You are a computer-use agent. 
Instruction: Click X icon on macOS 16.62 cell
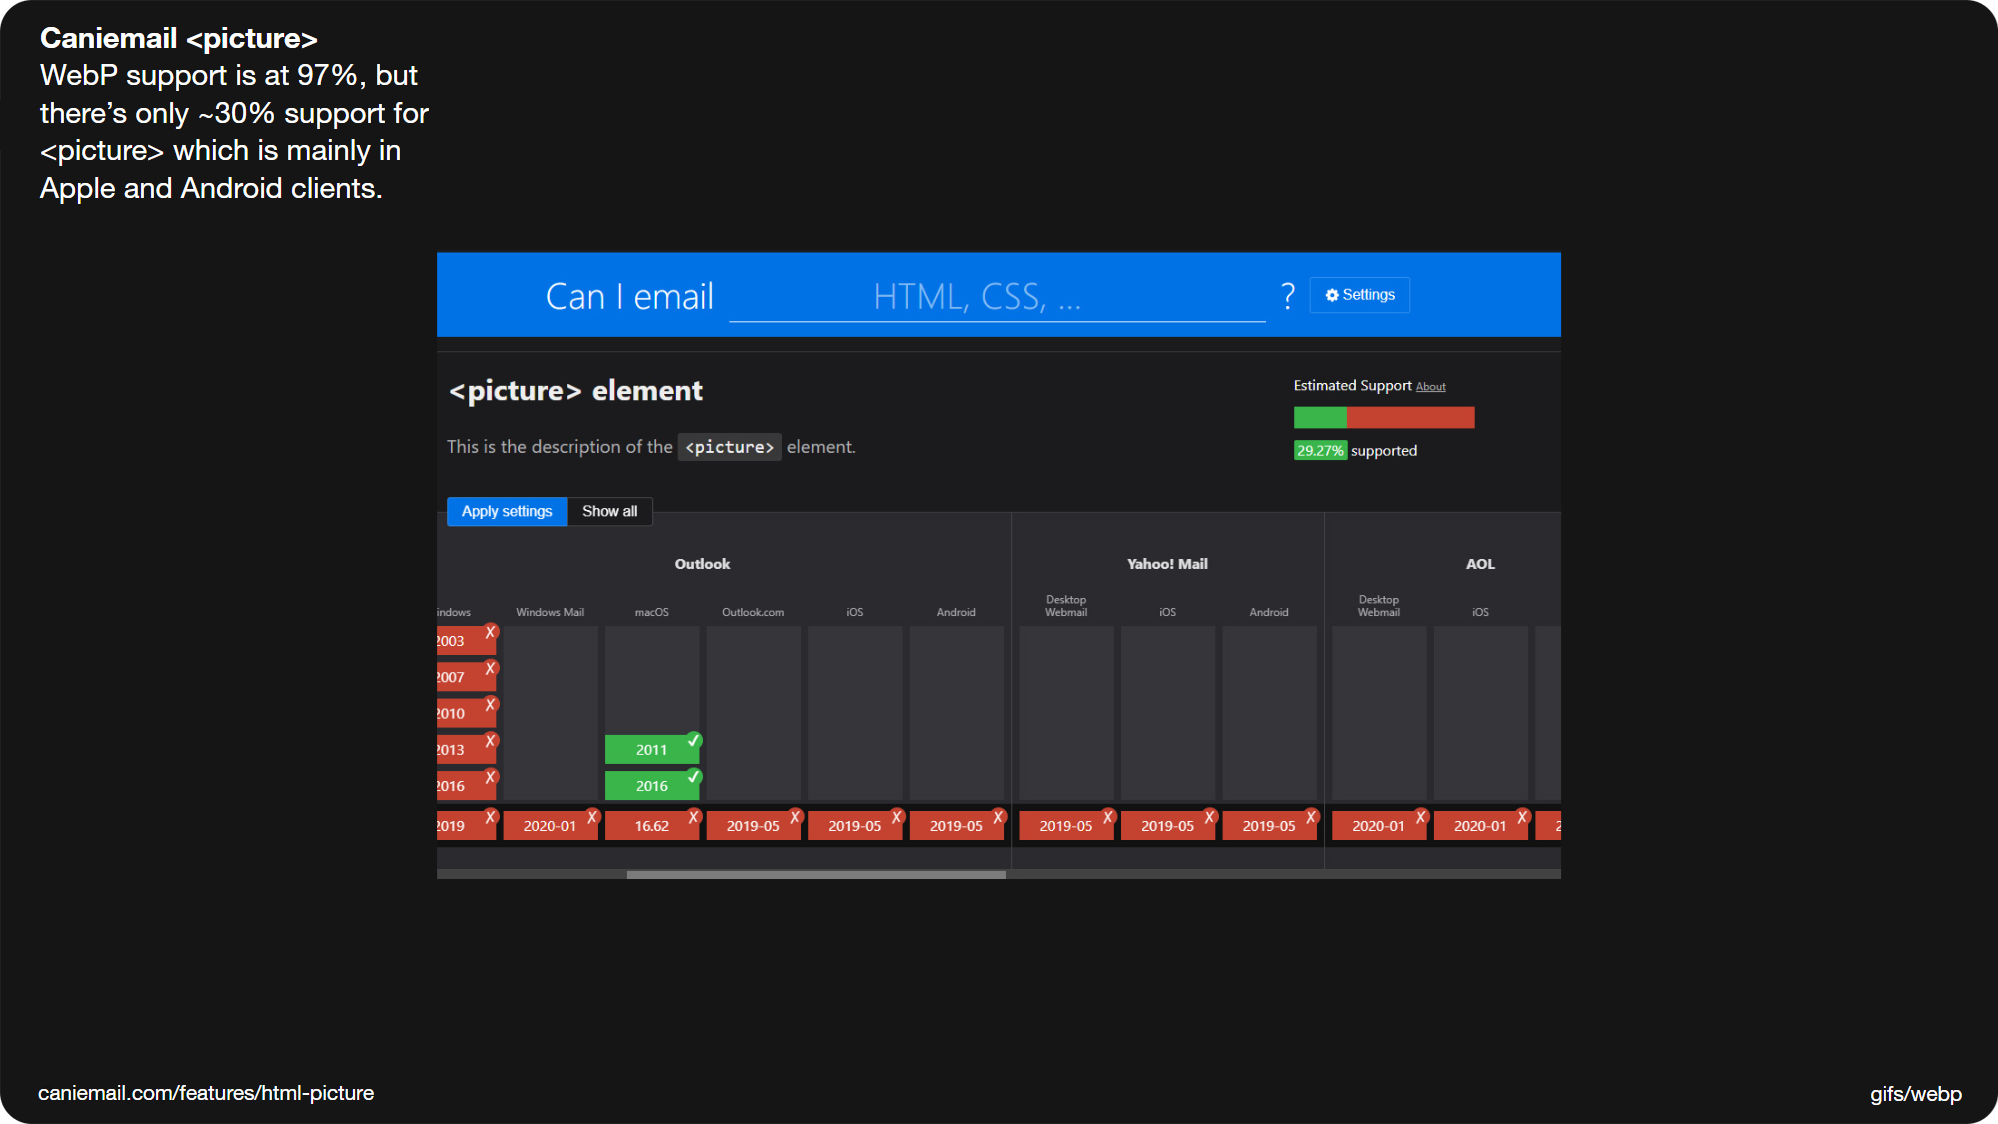click(694, 817)
